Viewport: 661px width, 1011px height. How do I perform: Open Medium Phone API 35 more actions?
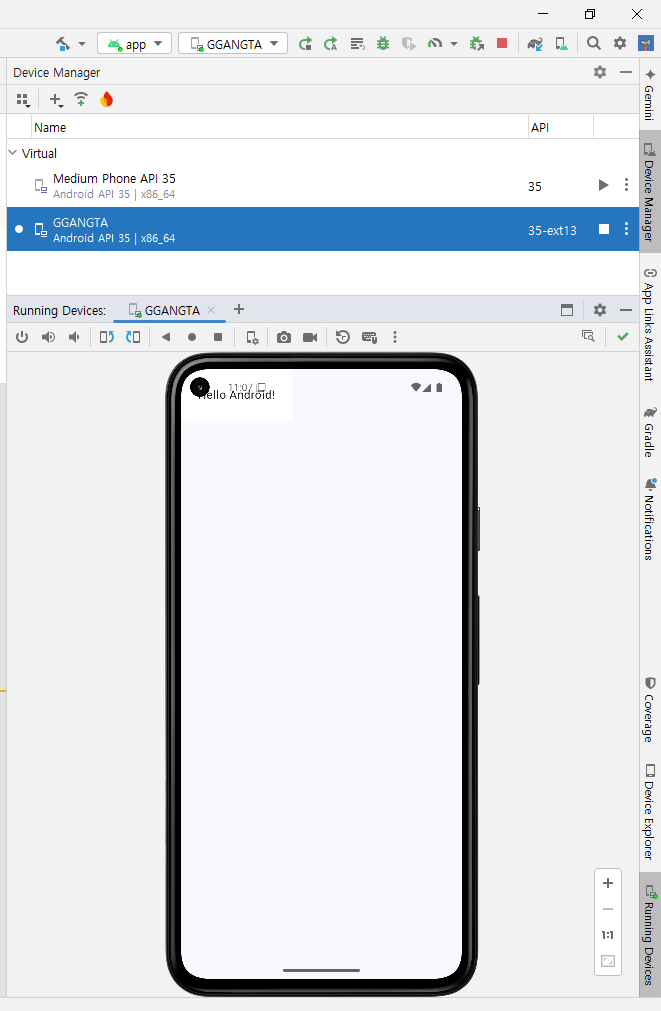626,185
